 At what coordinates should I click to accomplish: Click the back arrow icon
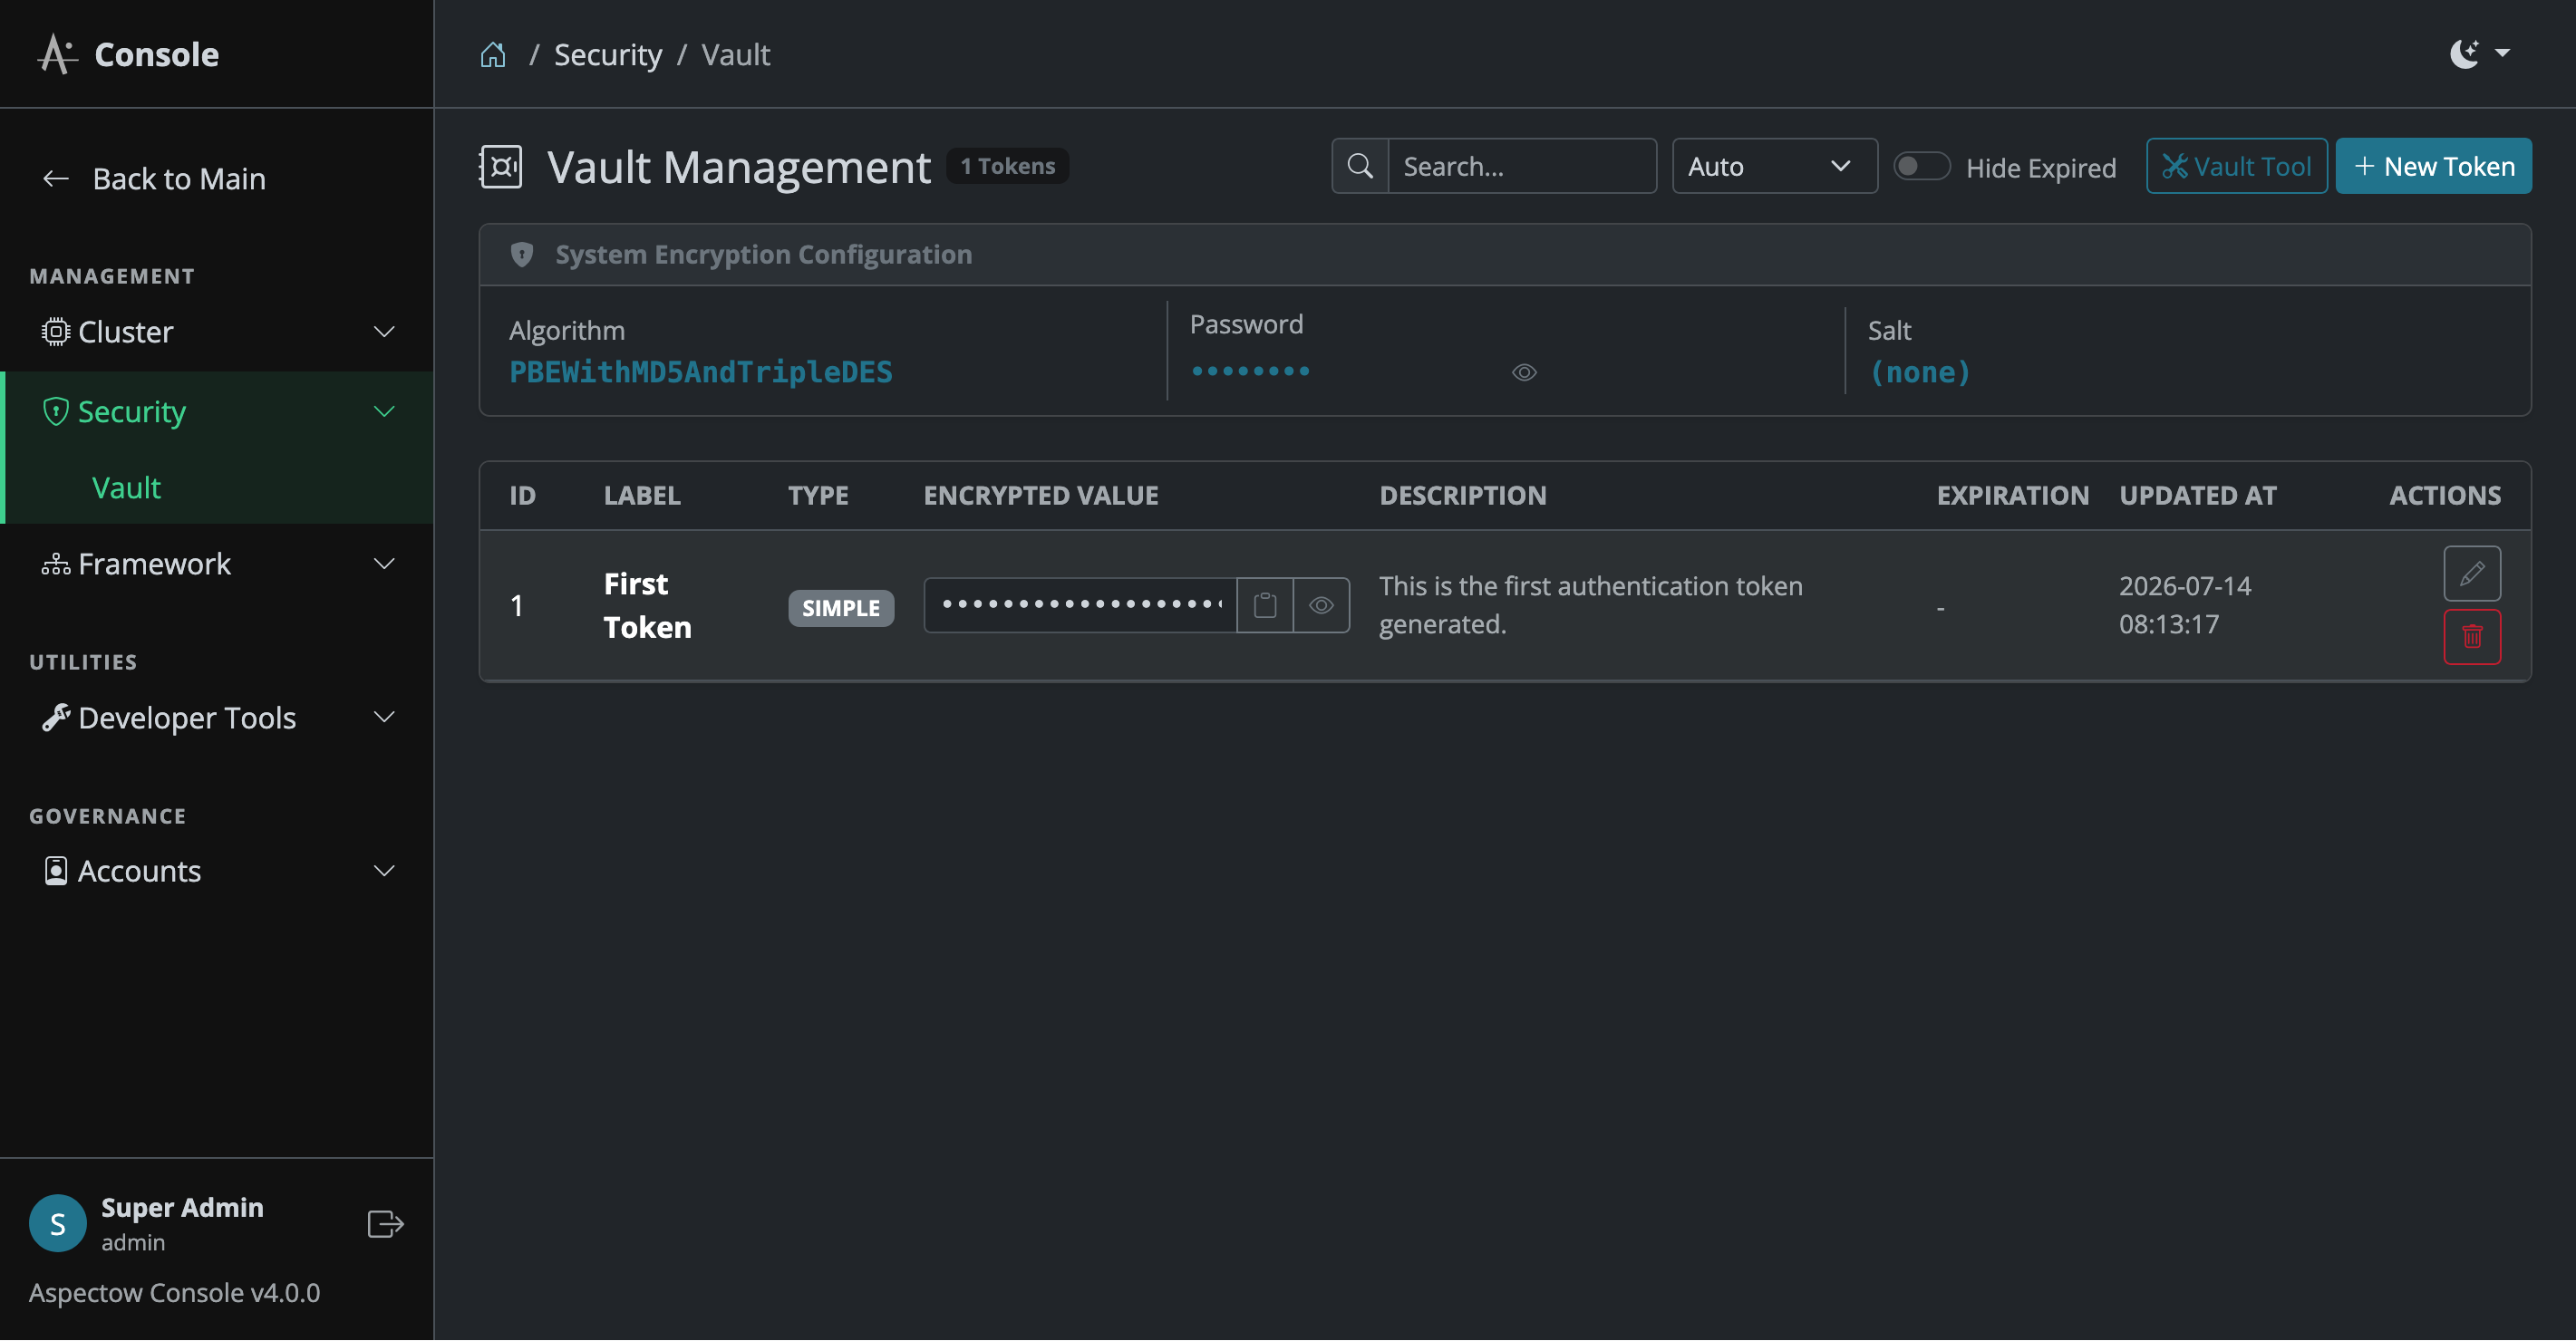(56, 179)
